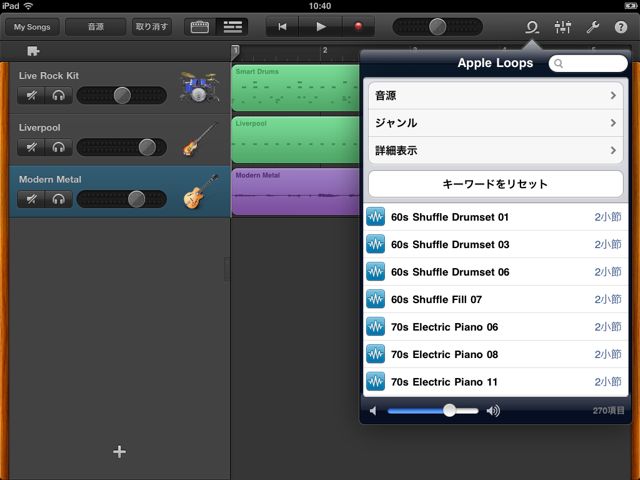
Task: Add a new track with plus icon
Action: click(119, 451)
